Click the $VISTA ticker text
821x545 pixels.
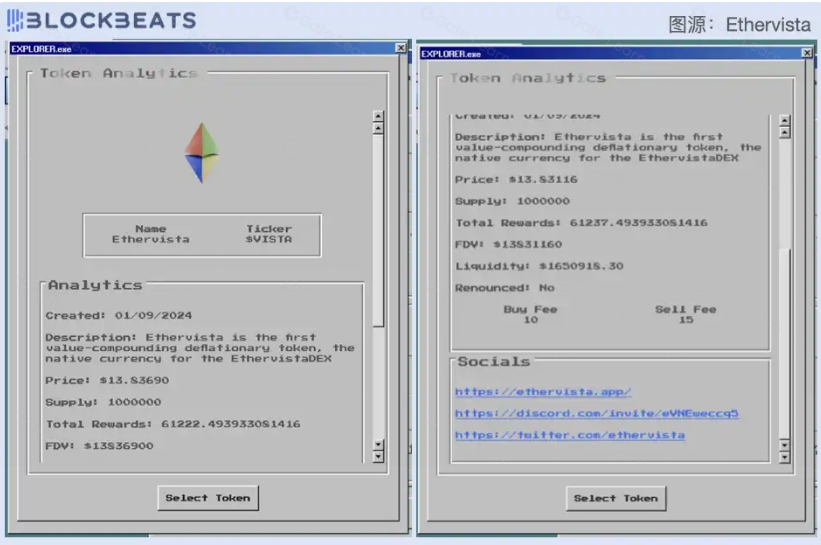(x=269, y=239)
